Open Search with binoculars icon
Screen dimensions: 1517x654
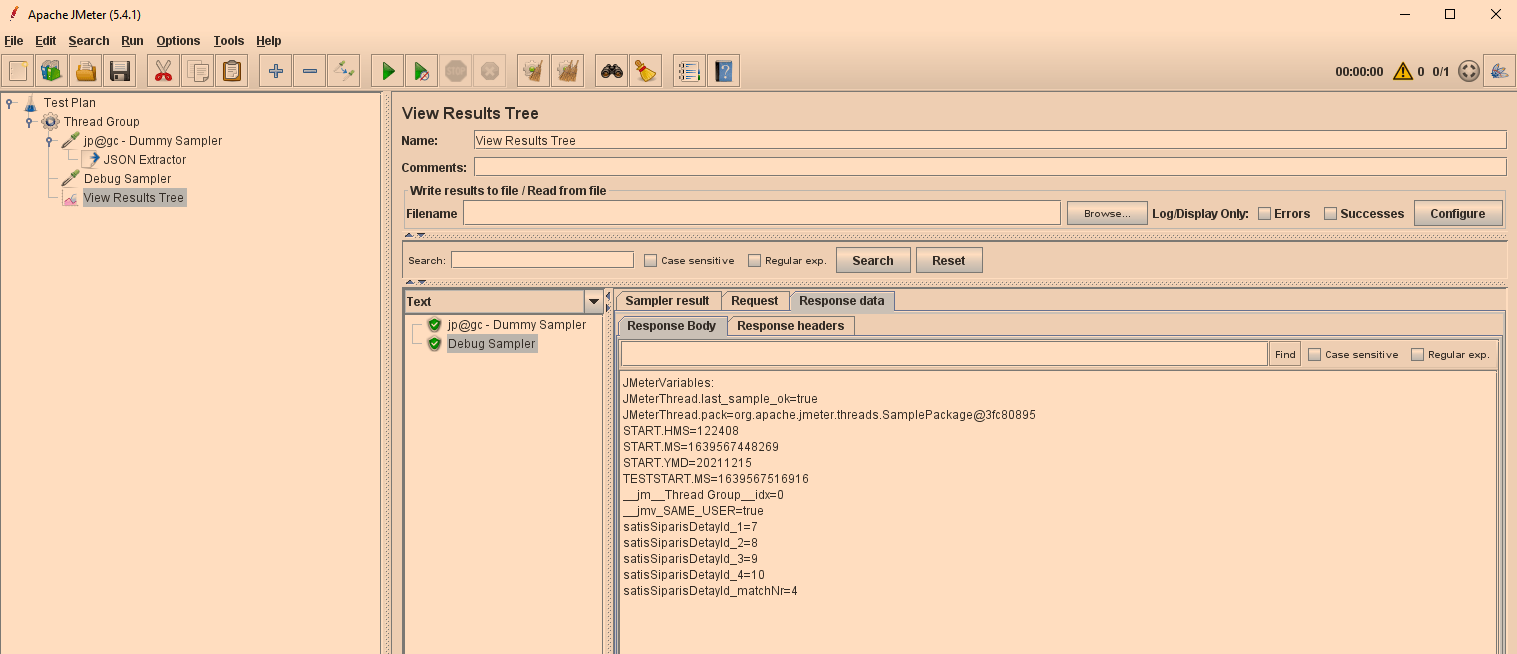click(x=612, y=71)
